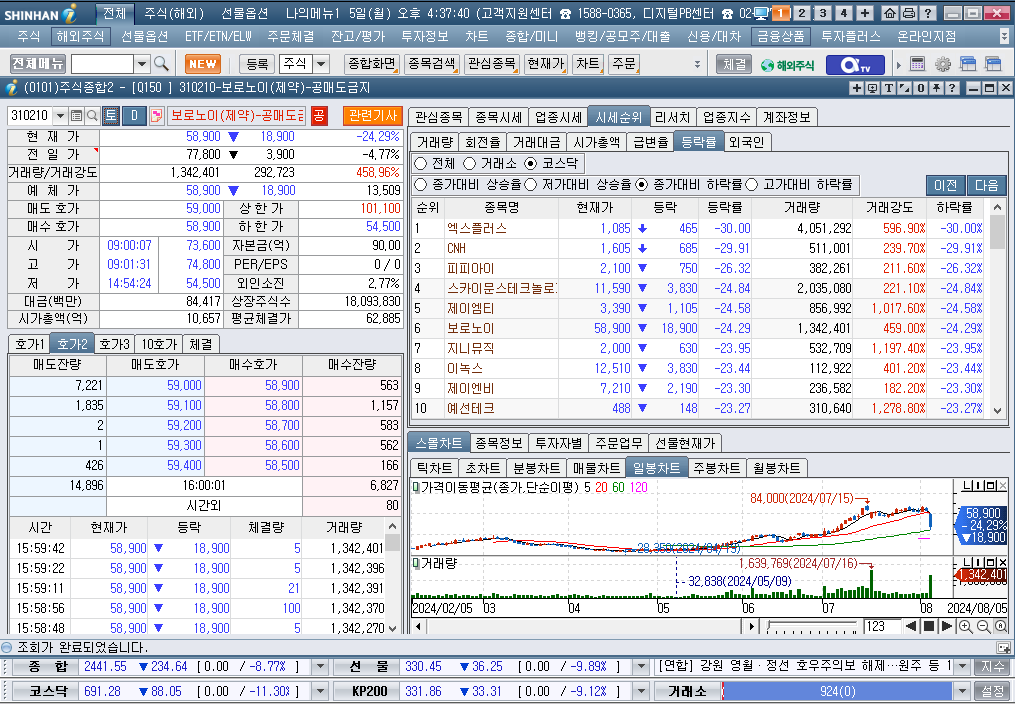Expand the 선물 ticker dropdown
Image resolution: width=1015 pixels, height=705 pixels.
point(641,666)
